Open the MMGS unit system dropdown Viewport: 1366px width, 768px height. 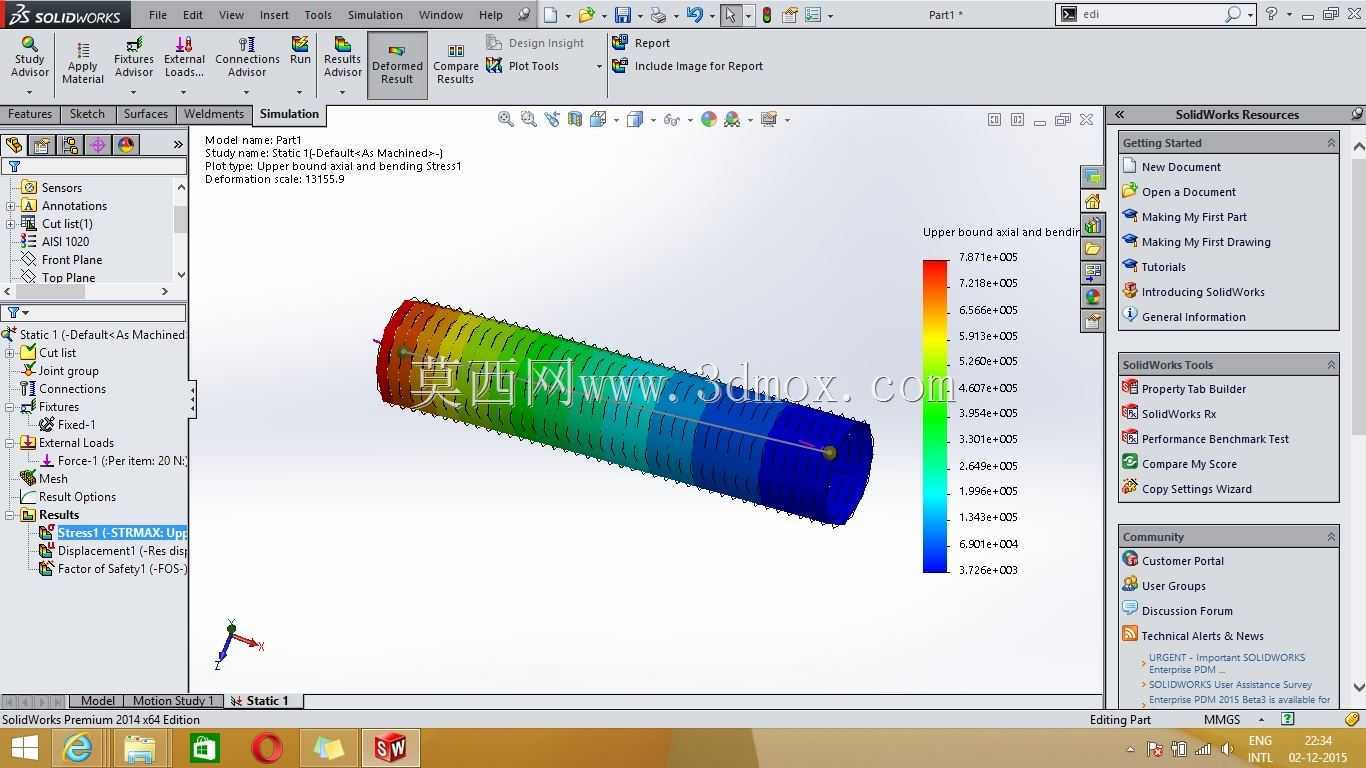click(x=1261, y=720)
